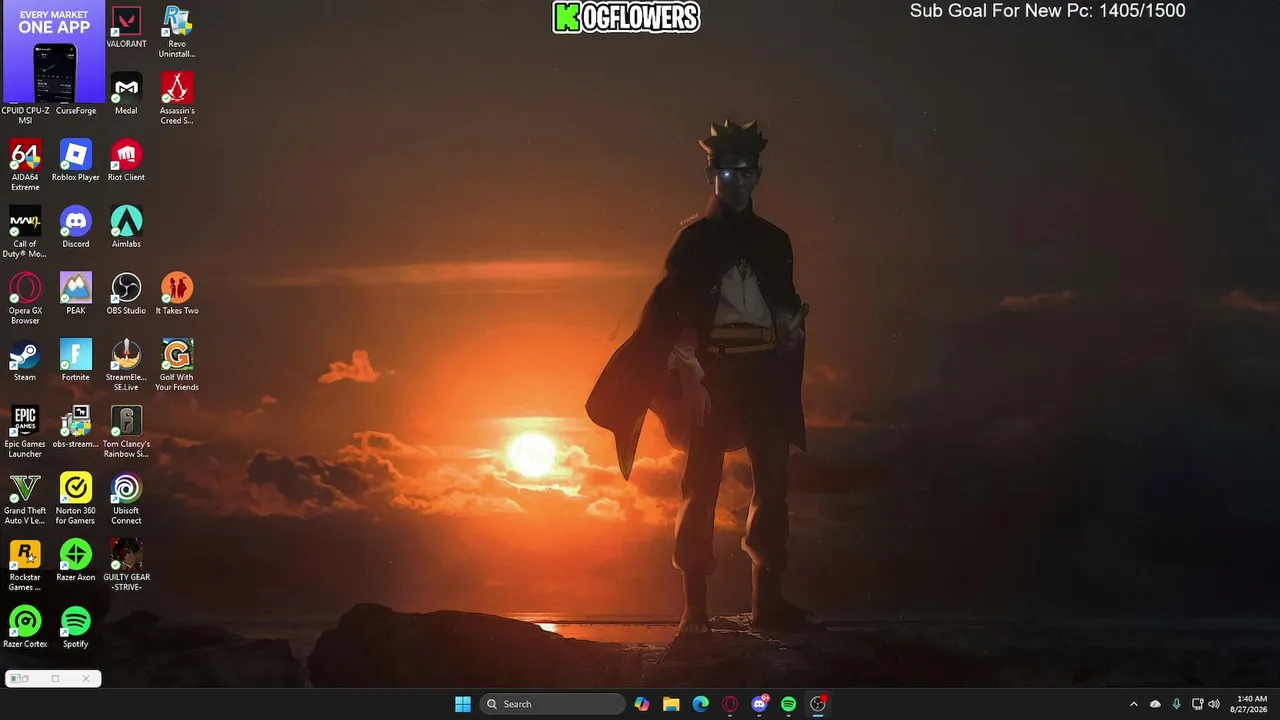The height and width of the screenshot is (720, 1280).
Task: Switch to Spotify on the taskbar
Action: (x=789, y=704)
